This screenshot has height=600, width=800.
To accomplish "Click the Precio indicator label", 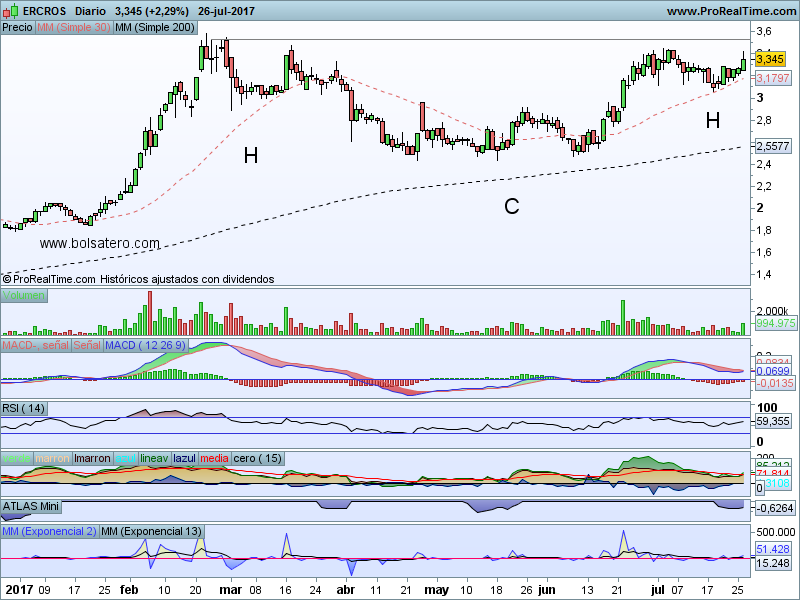I will pyautogui.click(x=17, y=28).
